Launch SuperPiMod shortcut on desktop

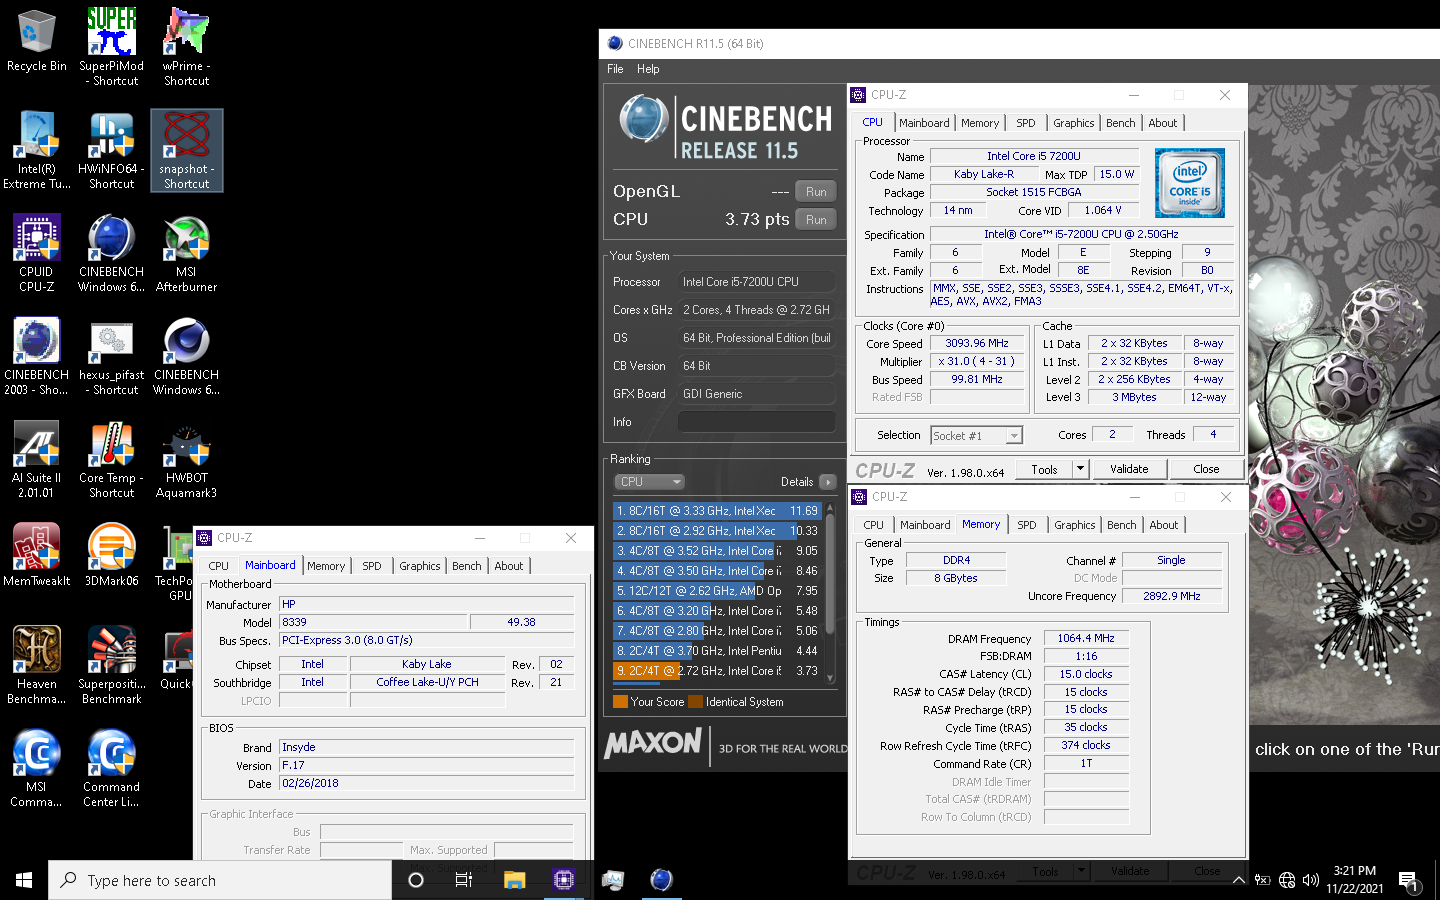pyautogui.click(x=111, y=46)
